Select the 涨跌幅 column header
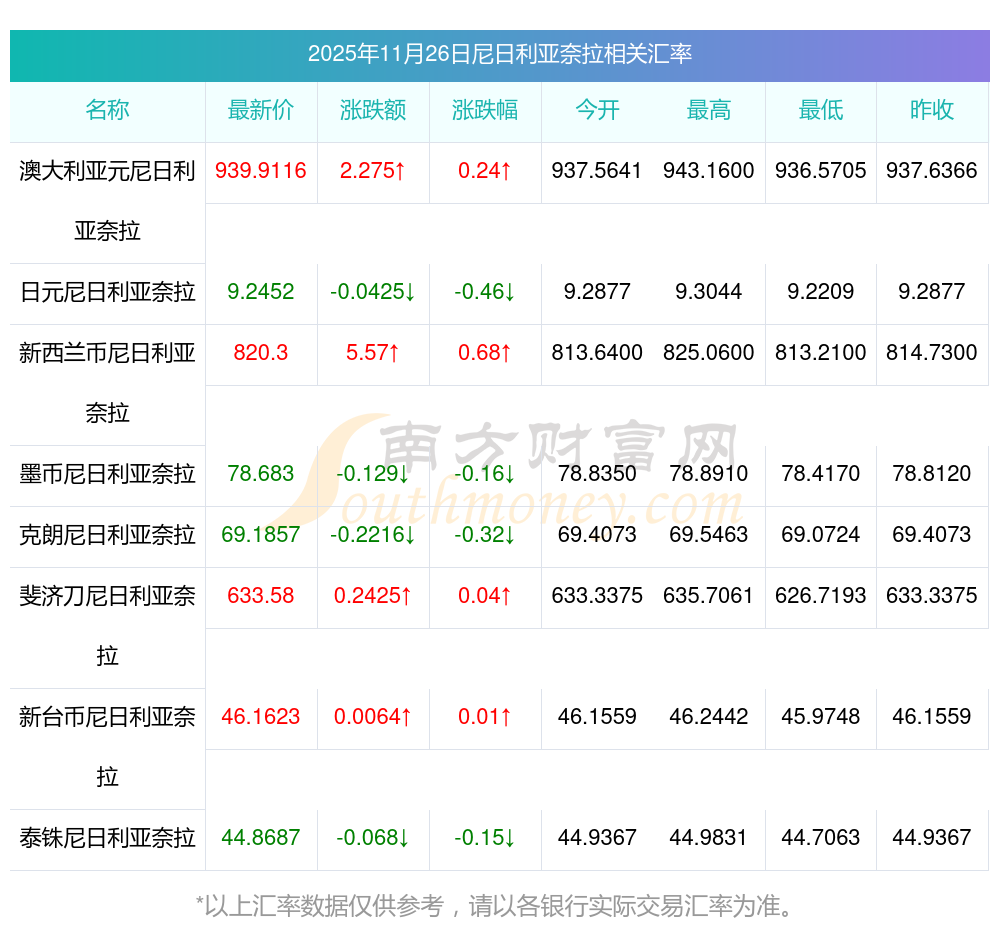 click(x=485, y=110)
